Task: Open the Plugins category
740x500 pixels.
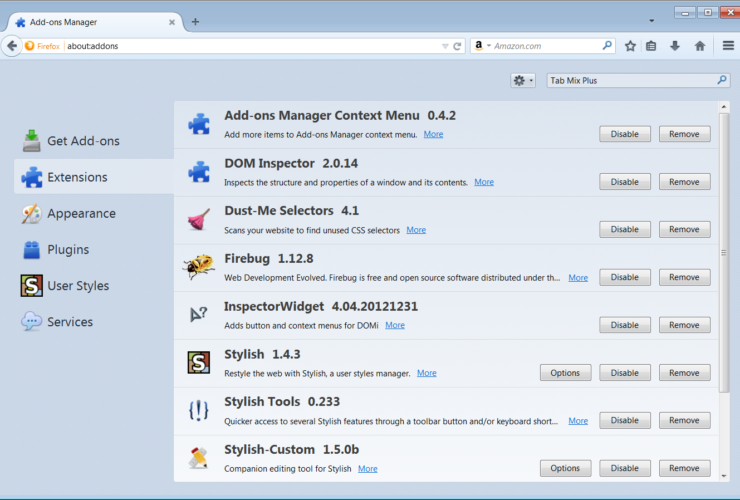Action: (56, 249)
